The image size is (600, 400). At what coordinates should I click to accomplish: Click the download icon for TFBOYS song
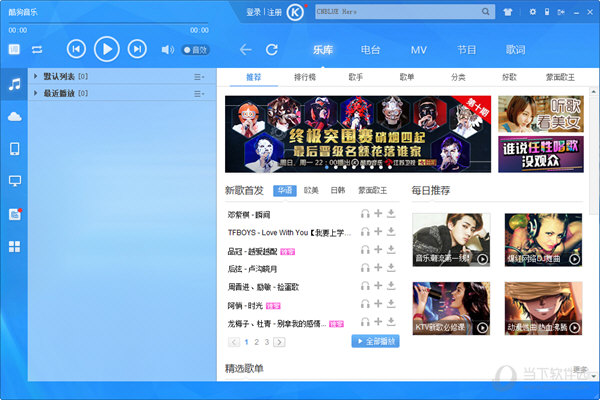(392, 232)
